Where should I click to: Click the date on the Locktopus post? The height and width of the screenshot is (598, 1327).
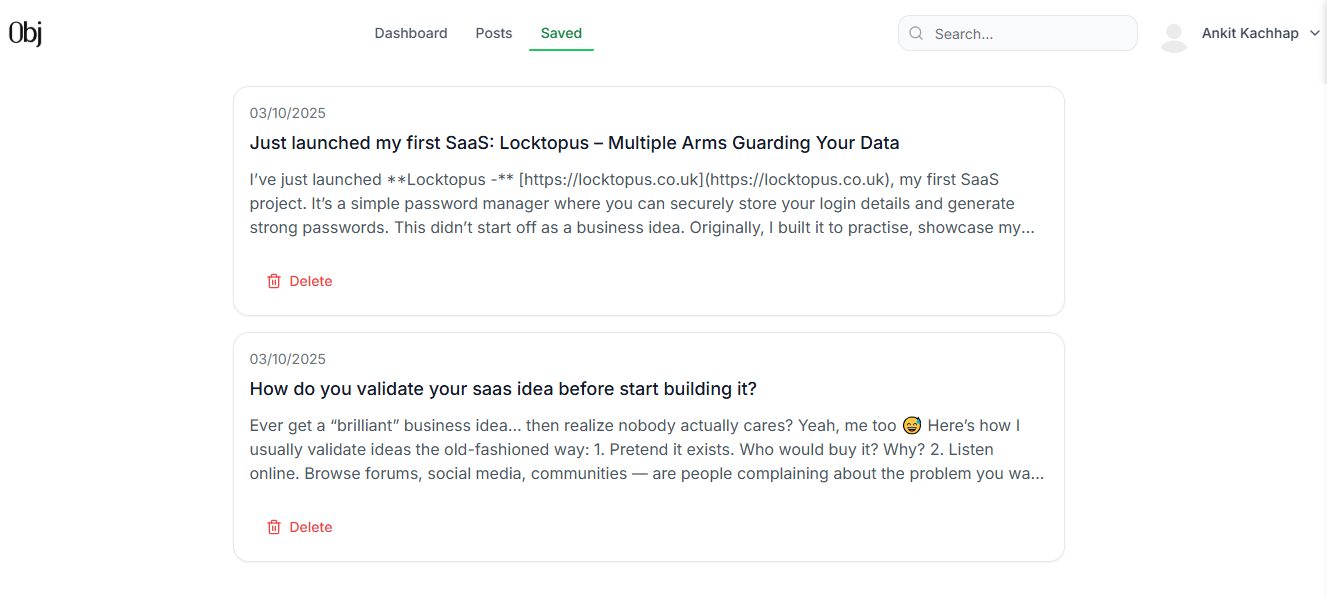[288, 113]
